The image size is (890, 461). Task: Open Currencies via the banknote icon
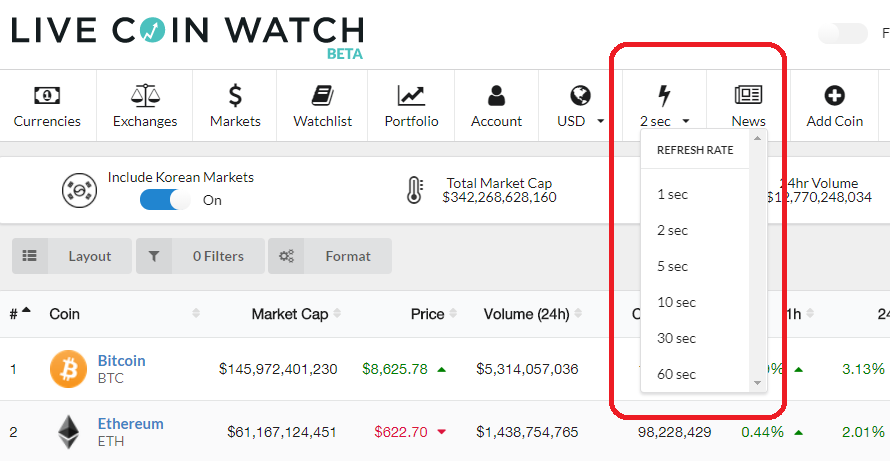pyautogui.click(x=47, y=95)
